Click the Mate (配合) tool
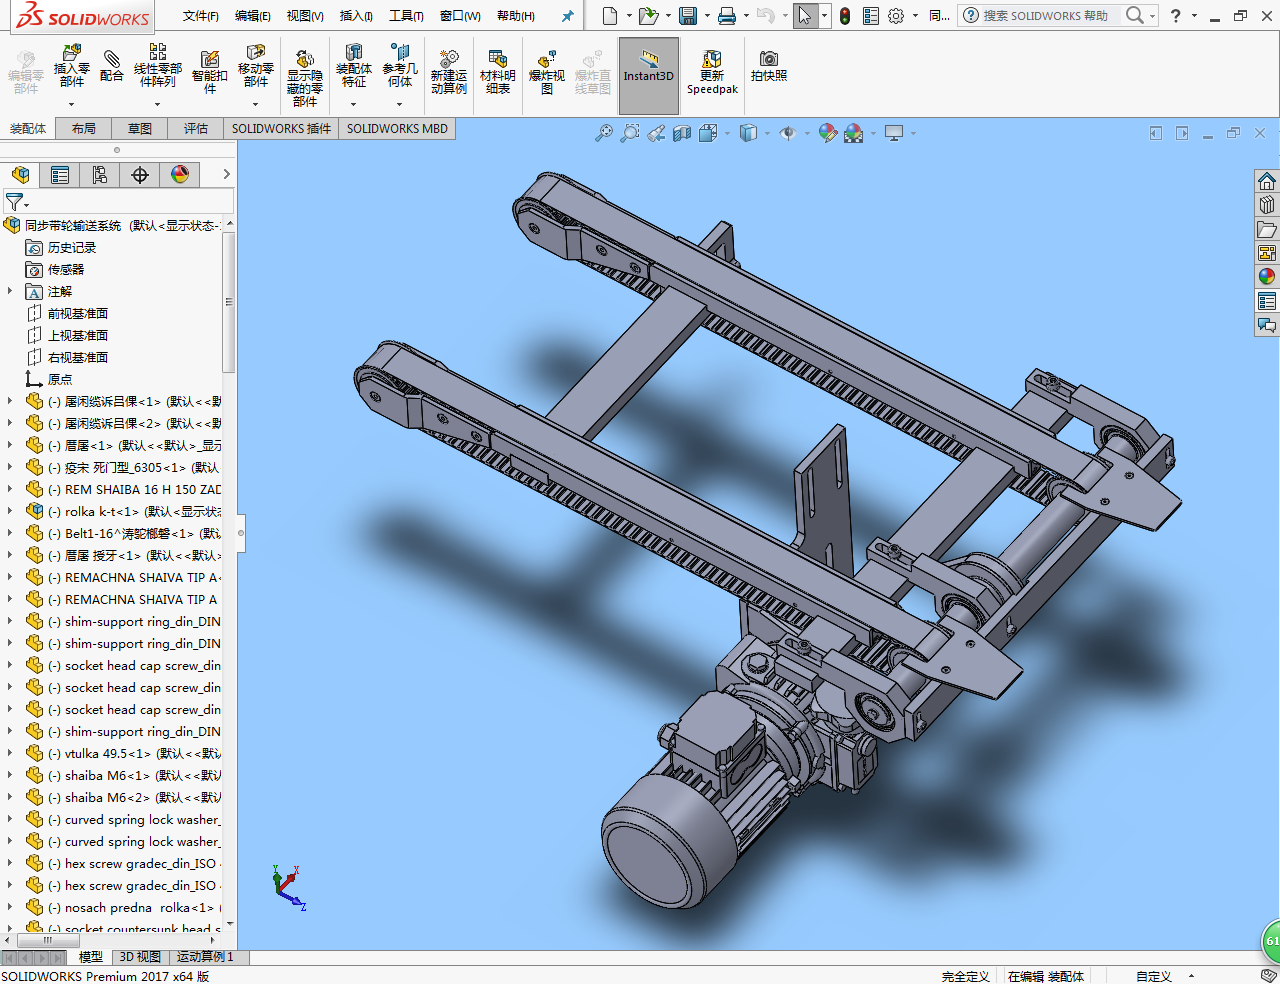Image resolution: width=1280 pixels, height=984 pixels. [x=112, y=65]
